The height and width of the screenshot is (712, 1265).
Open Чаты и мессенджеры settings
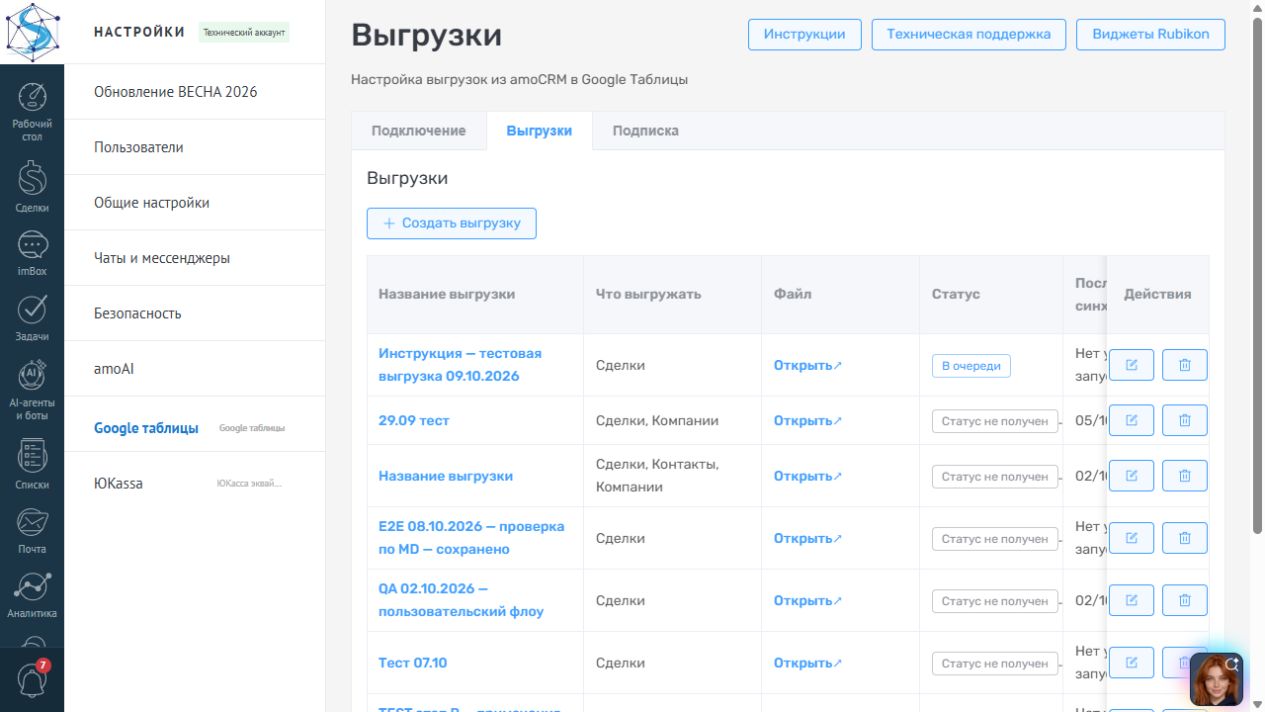point(195,258)
